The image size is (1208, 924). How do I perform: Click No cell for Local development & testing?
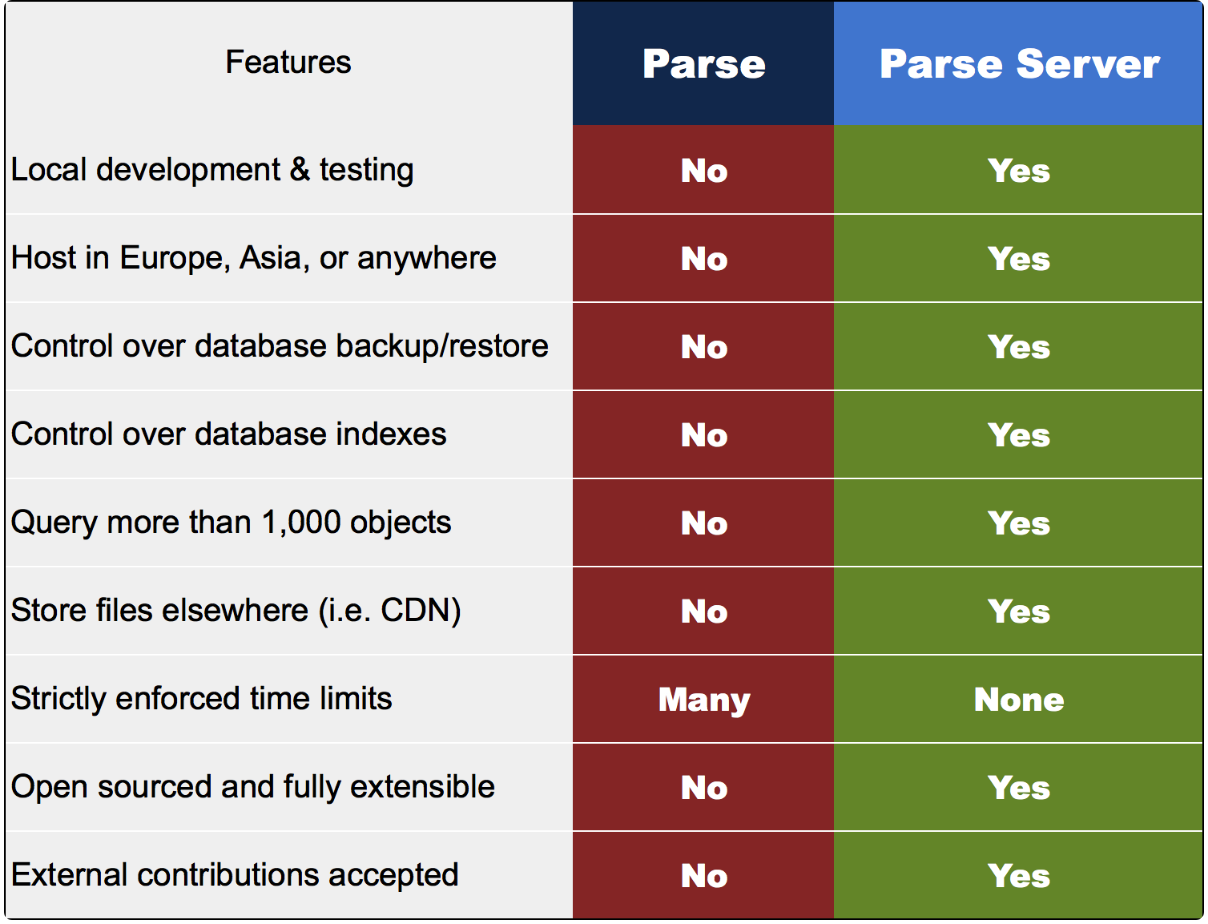703,171
